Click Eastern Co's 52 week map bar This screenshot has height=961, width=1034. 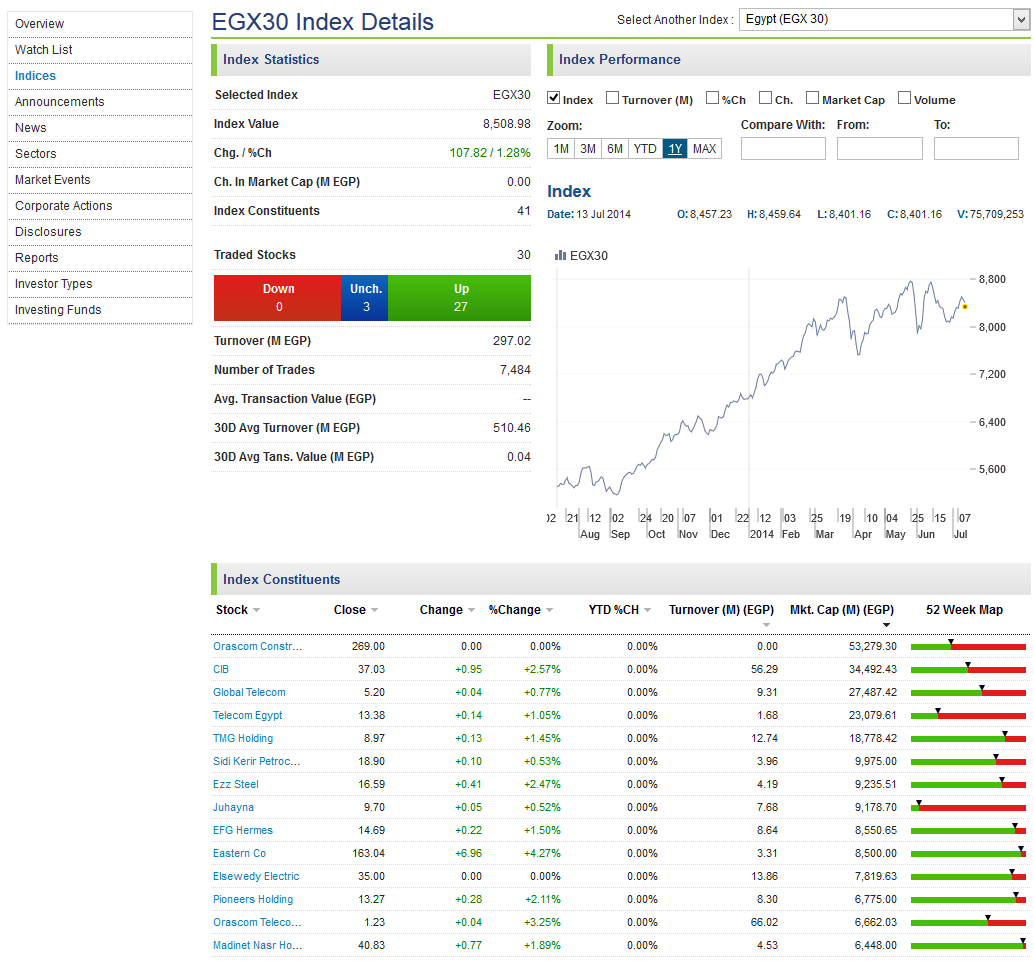click(968, 853)
